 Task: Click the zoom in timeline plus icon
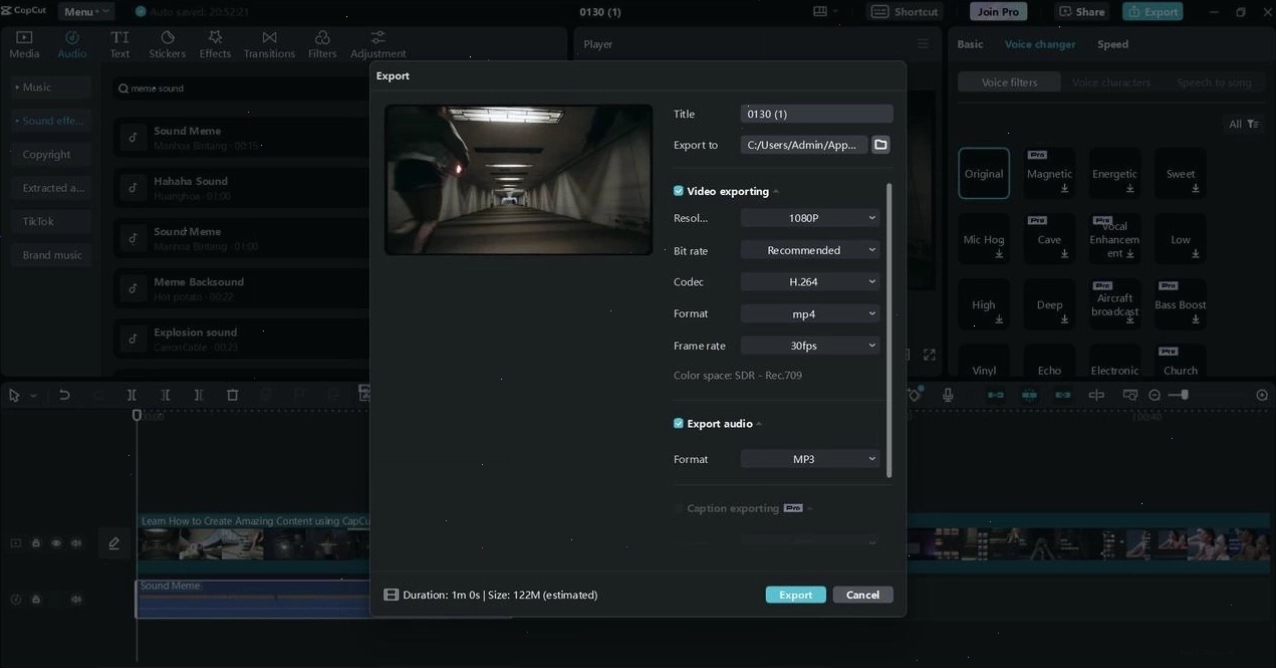pyautogui.click(x=1262, y=395)
